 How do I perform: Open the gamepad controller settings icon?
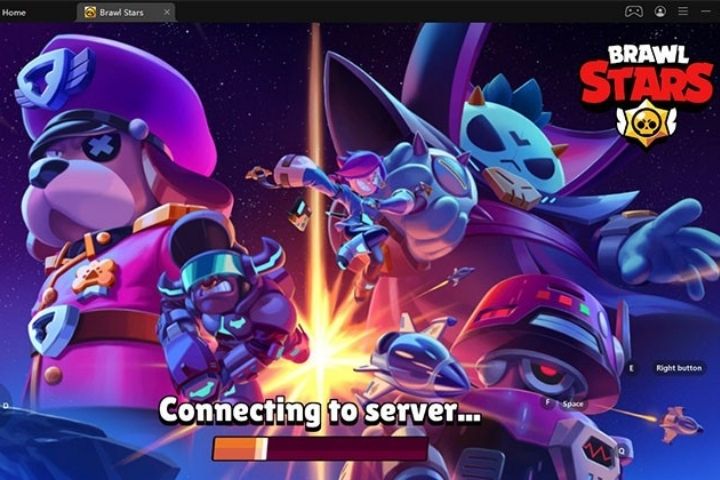tap(634, 11)
